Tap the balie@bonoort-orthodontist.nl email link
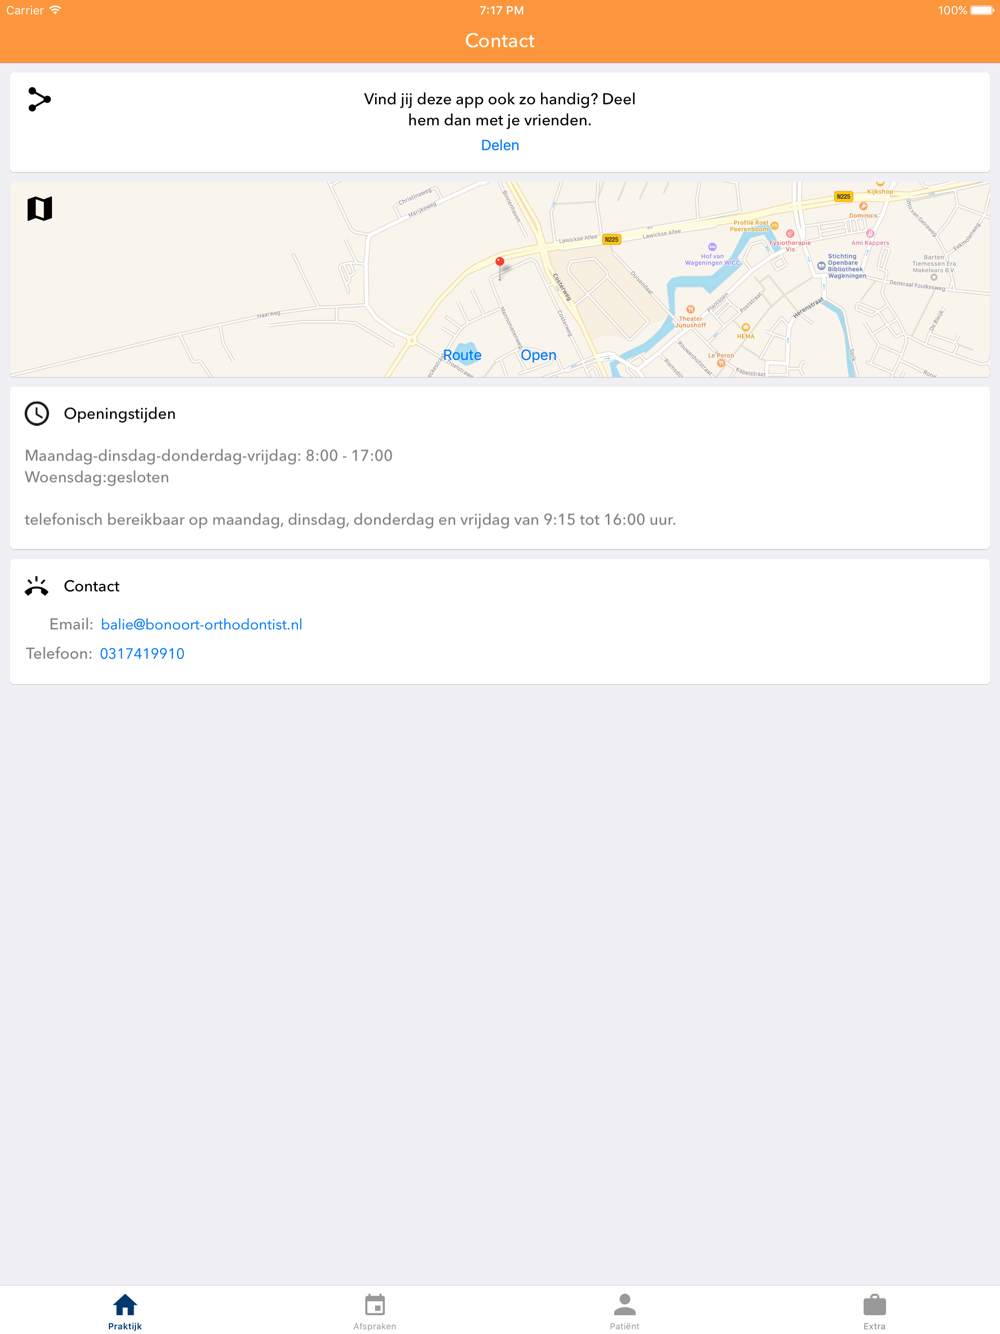Viewport: 1000px width, 1334px height. [x=201, y=624]
